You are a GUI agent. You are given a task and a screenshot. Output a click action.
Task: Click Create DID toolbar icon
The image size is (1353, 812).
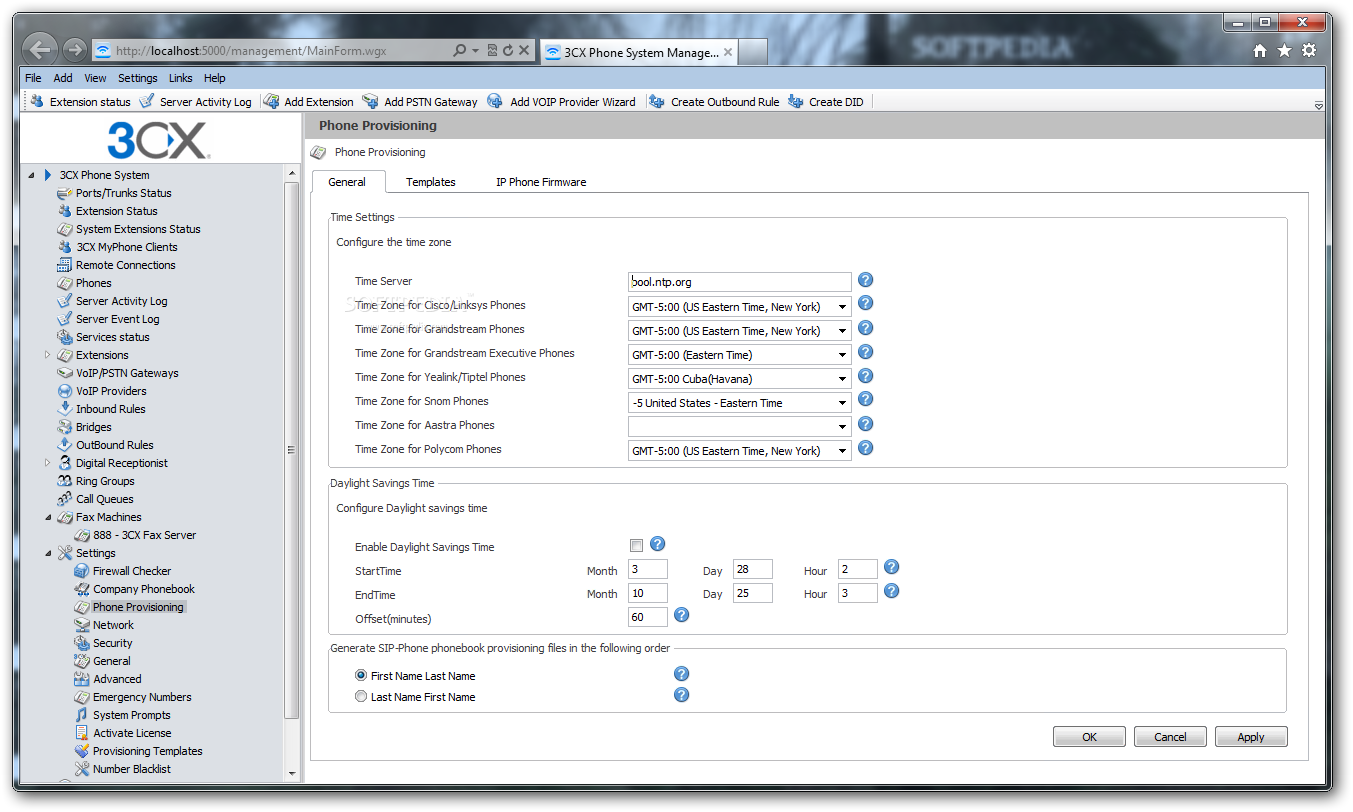(x=796, y=101)
